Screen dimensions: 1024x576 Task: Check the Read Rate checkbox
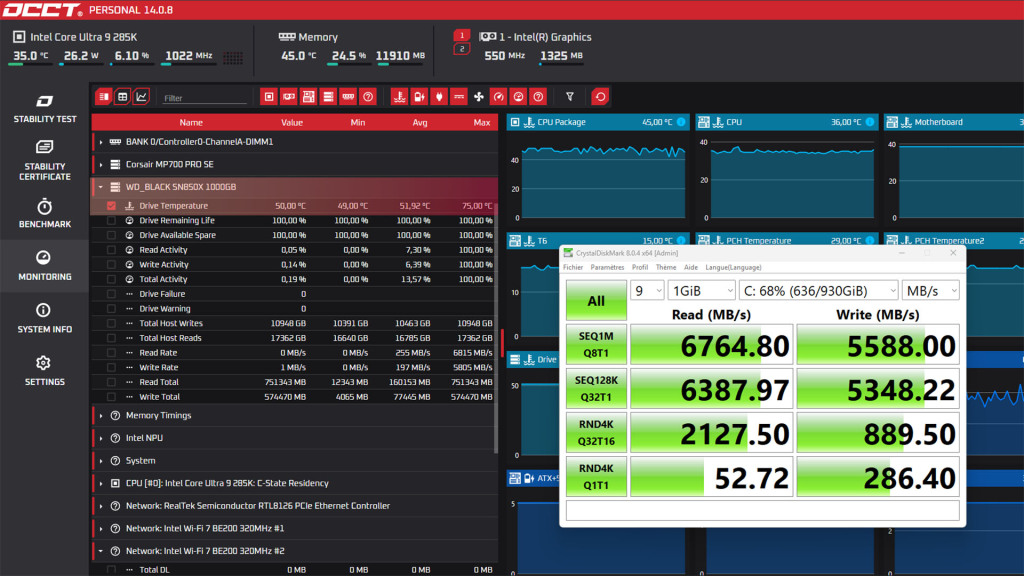[111, 353]
